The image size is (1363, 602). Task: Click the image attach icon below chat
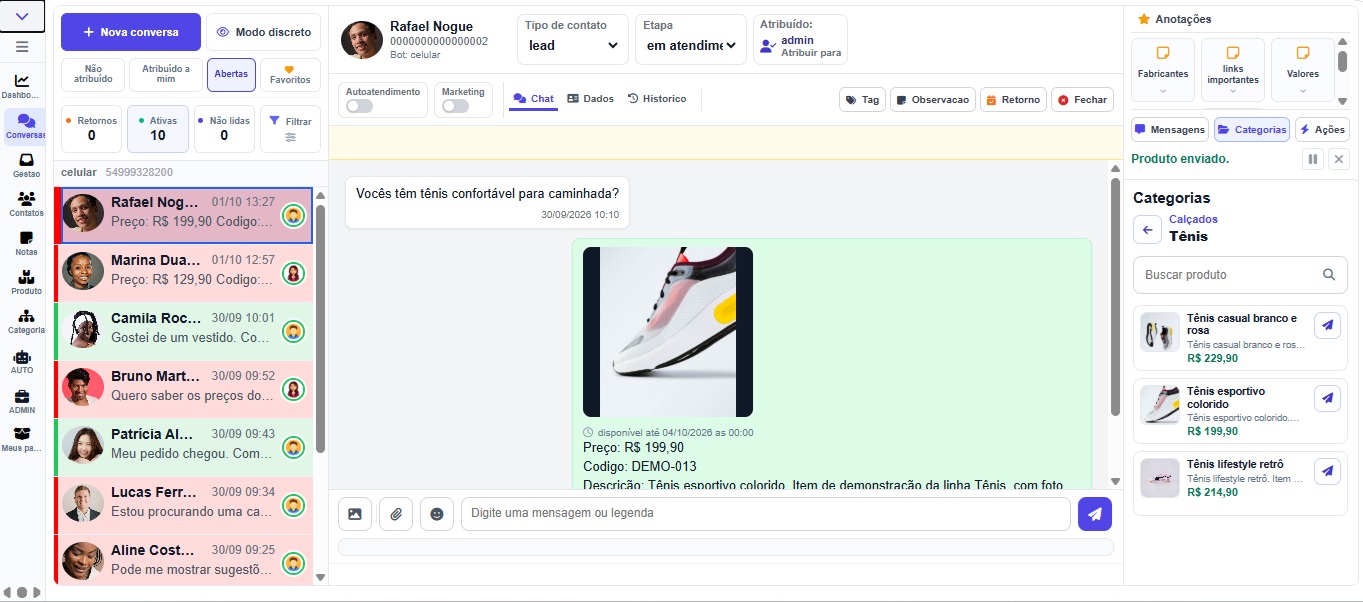[x=355, y=514]
